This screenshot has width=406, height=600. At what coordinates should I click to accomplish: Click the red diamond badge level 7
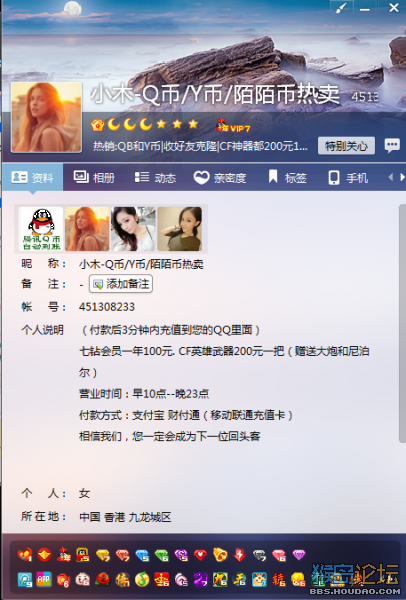122,555
